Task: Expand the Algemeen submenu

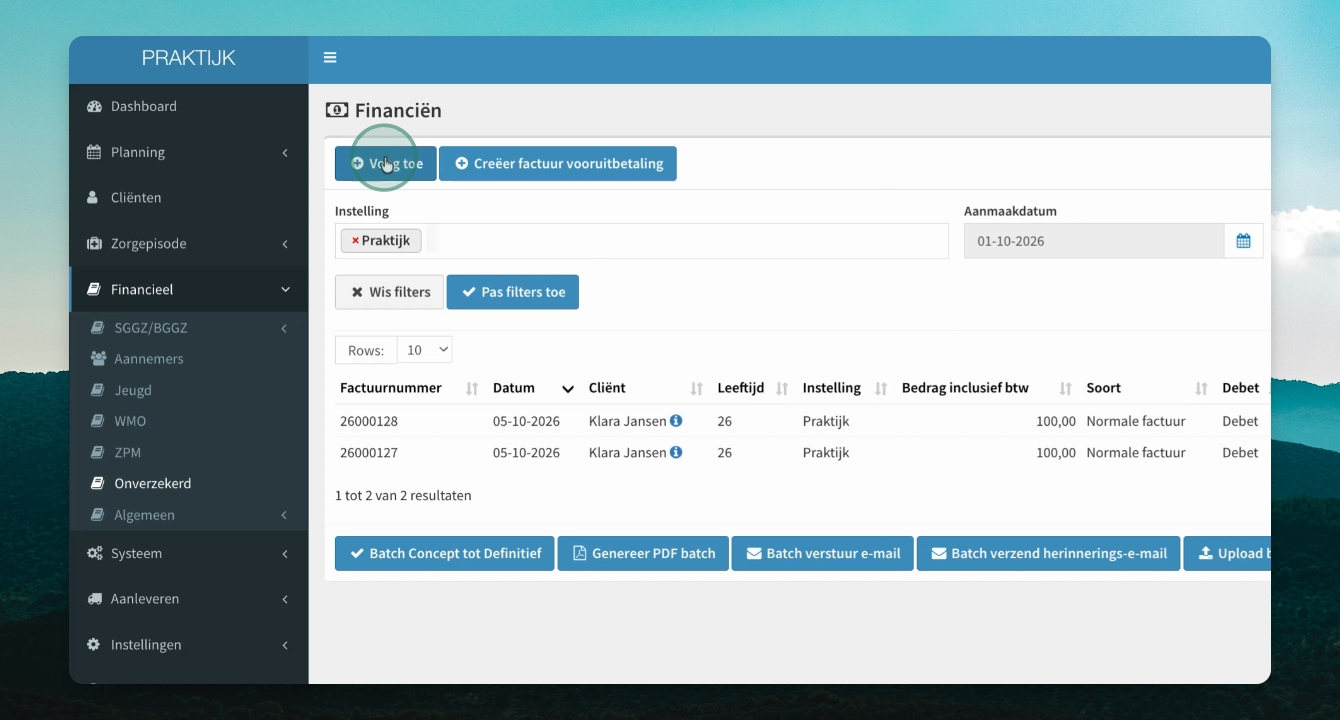Action: click(x=189, y=515)
